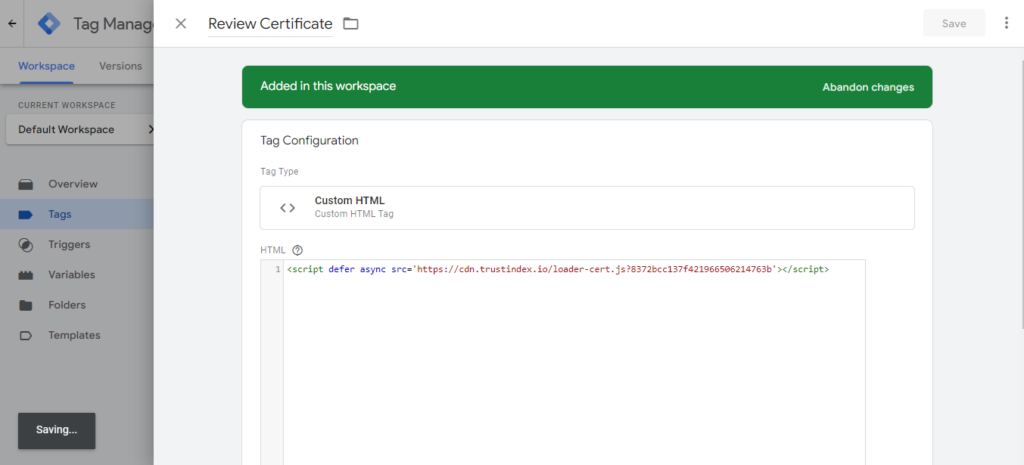Image resolution: width=1024 pixels, height=465 pixels.
Task: Open the three-dot more options menu
Action: [1006, 23]
